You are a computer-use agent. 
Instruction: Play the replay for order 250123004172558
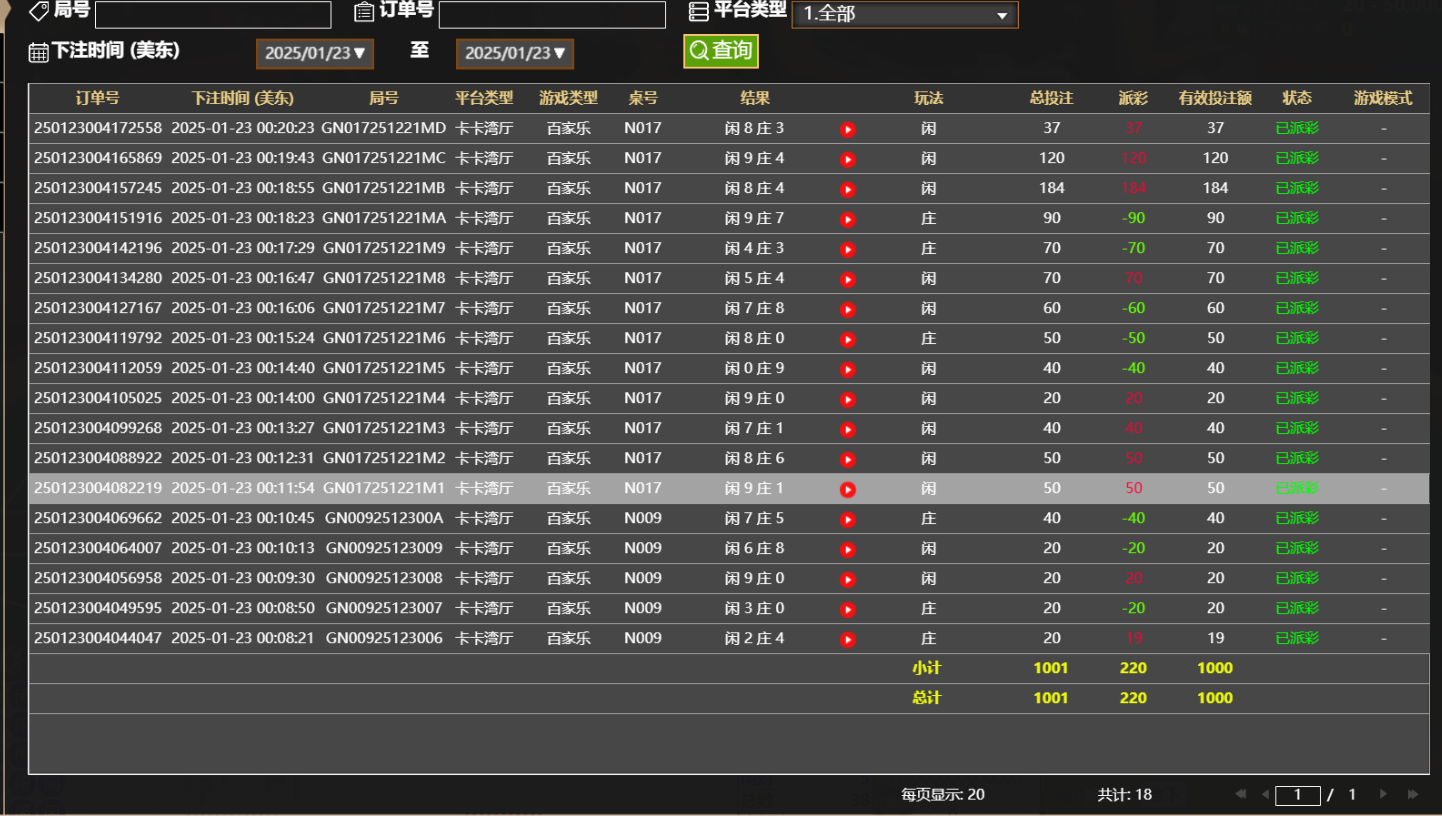pyautogui.click(x=847, y=128)
